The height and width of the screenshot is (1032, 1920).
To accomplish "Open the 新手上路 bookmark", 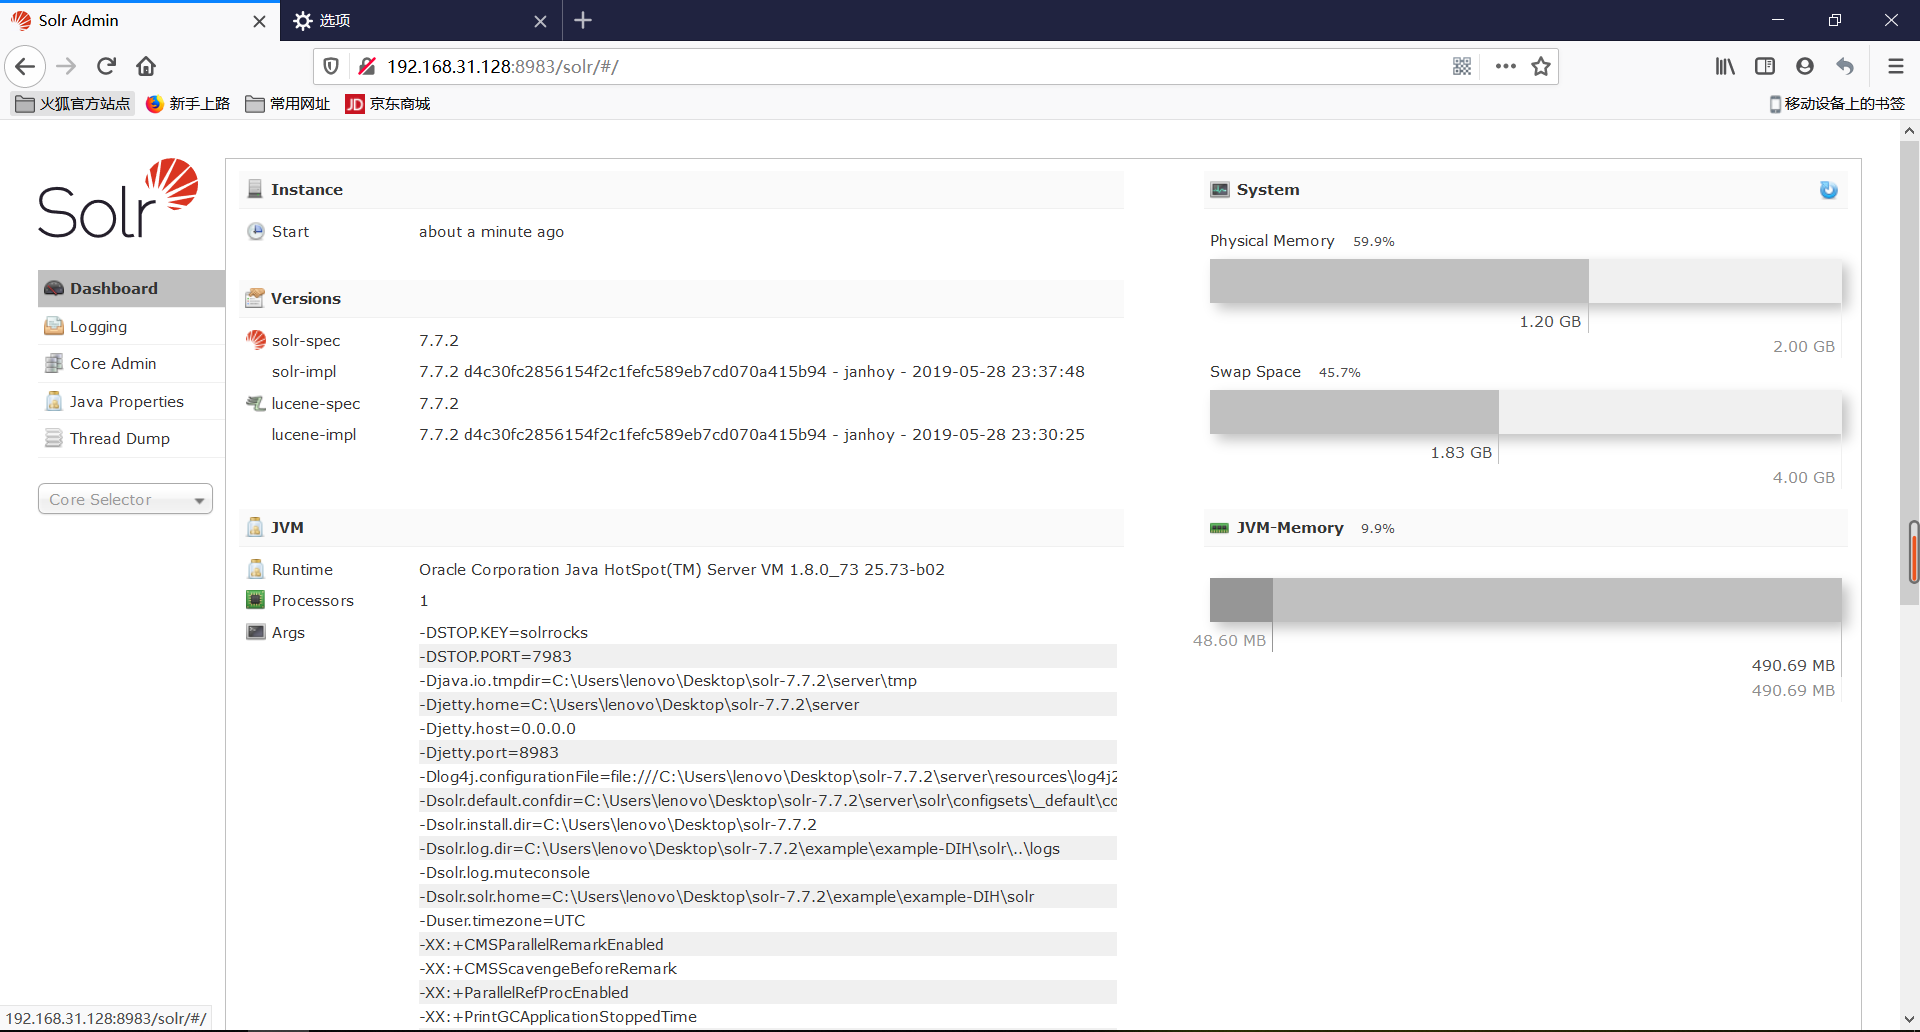I will [x=188, y=103].
